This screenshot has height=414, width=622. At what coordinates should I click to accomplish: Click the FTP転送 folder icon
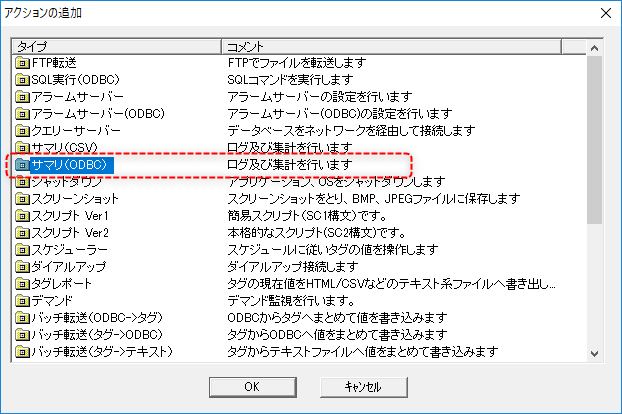pyautogui.click(x=23, y=63)
